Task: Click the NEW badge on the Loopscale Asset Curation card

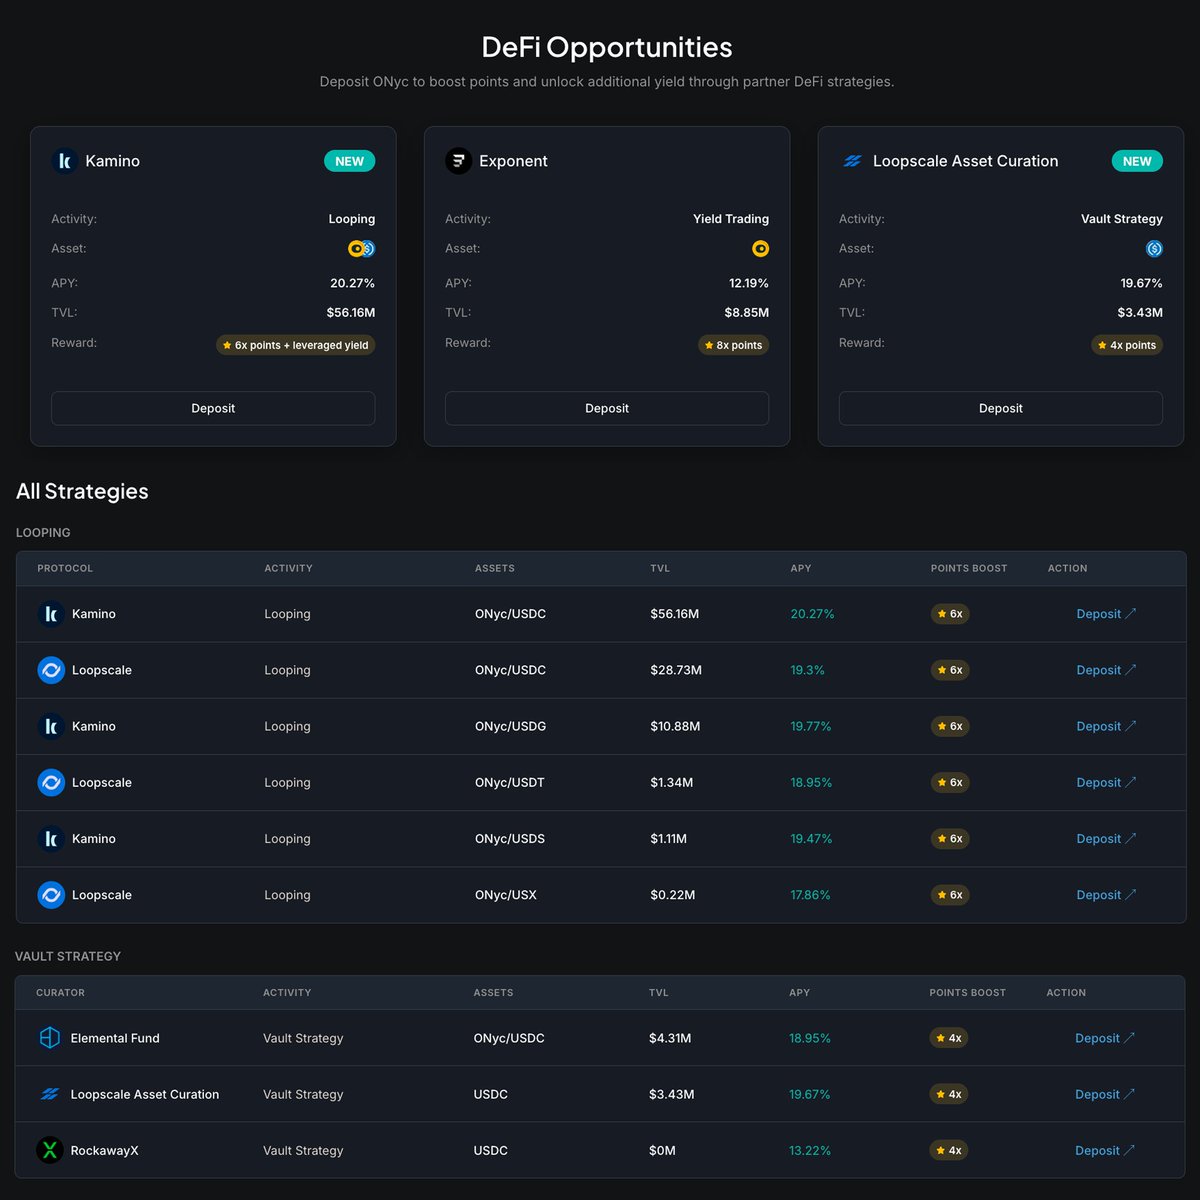Action: (x=1137, y=161)
